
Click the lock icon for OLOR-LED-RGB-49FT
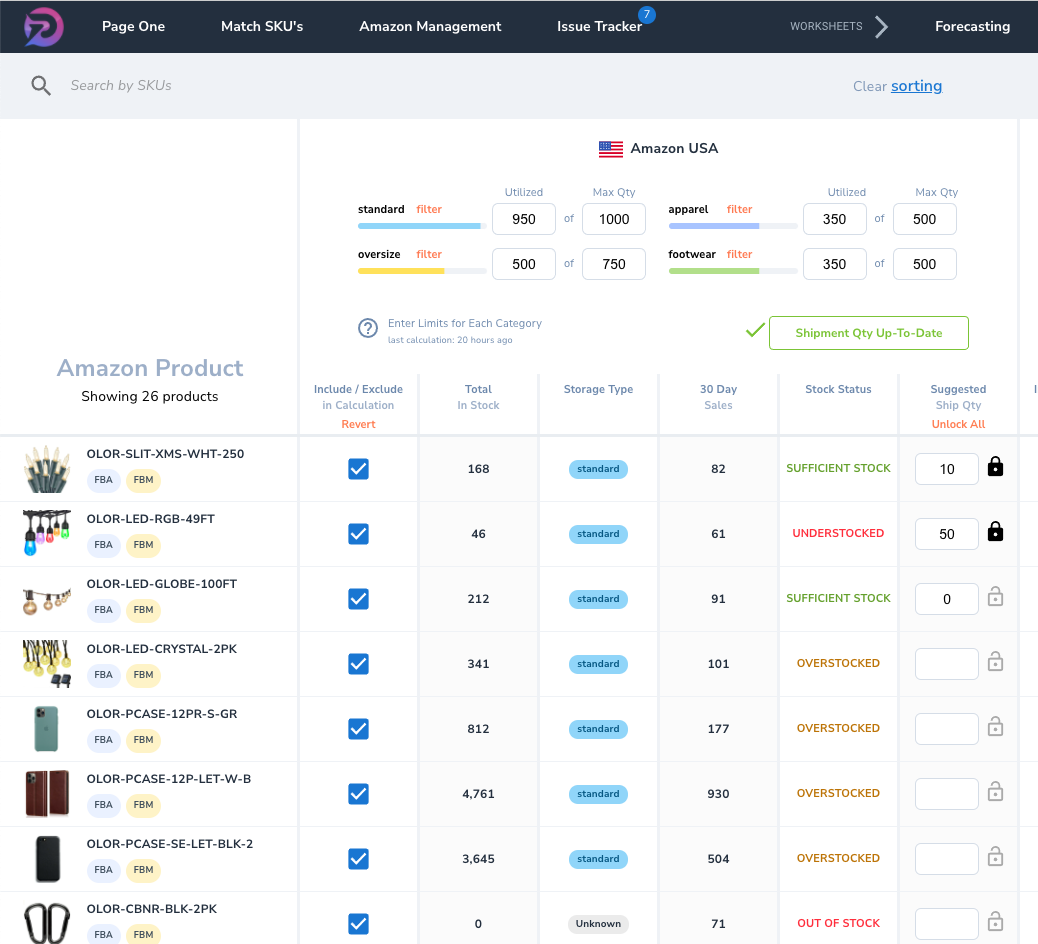pyautogui.click(x=995, y=532)
